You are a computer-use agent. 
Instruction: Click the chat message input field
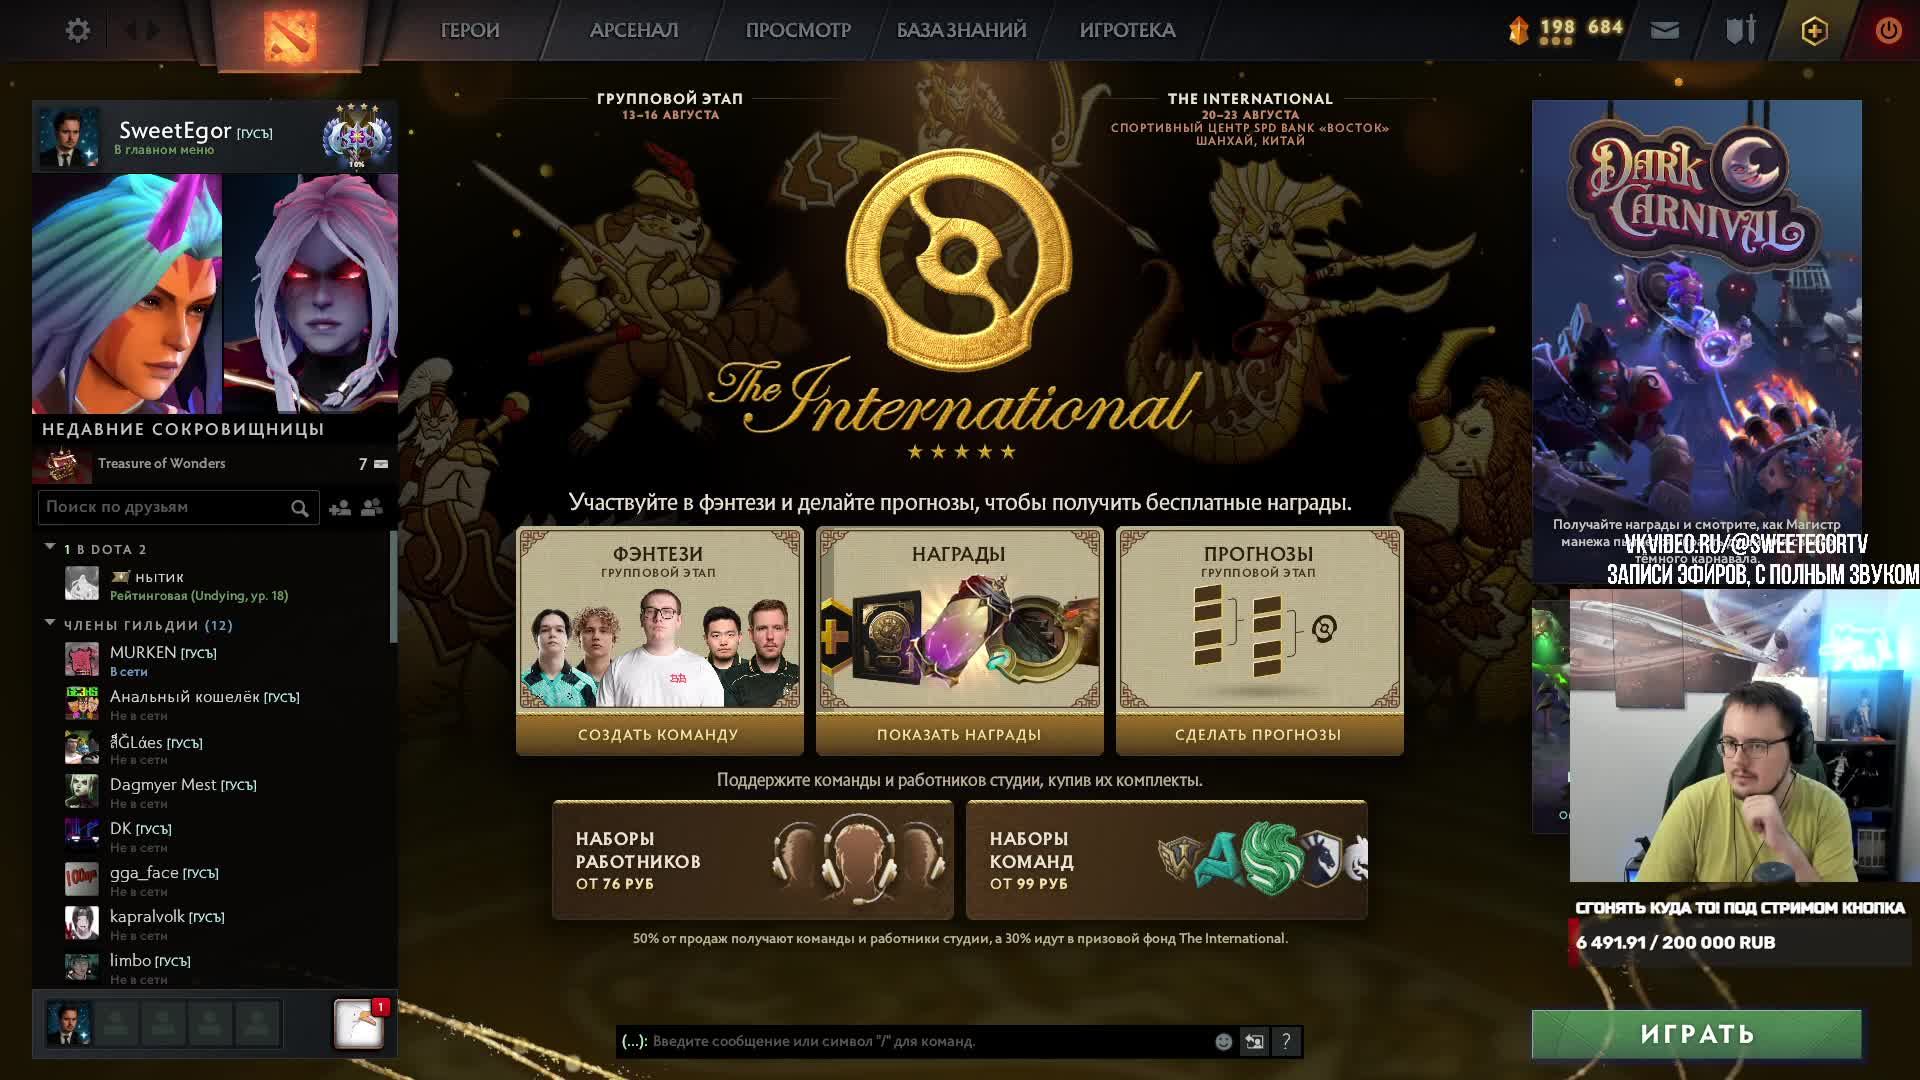pos(930,1042)
